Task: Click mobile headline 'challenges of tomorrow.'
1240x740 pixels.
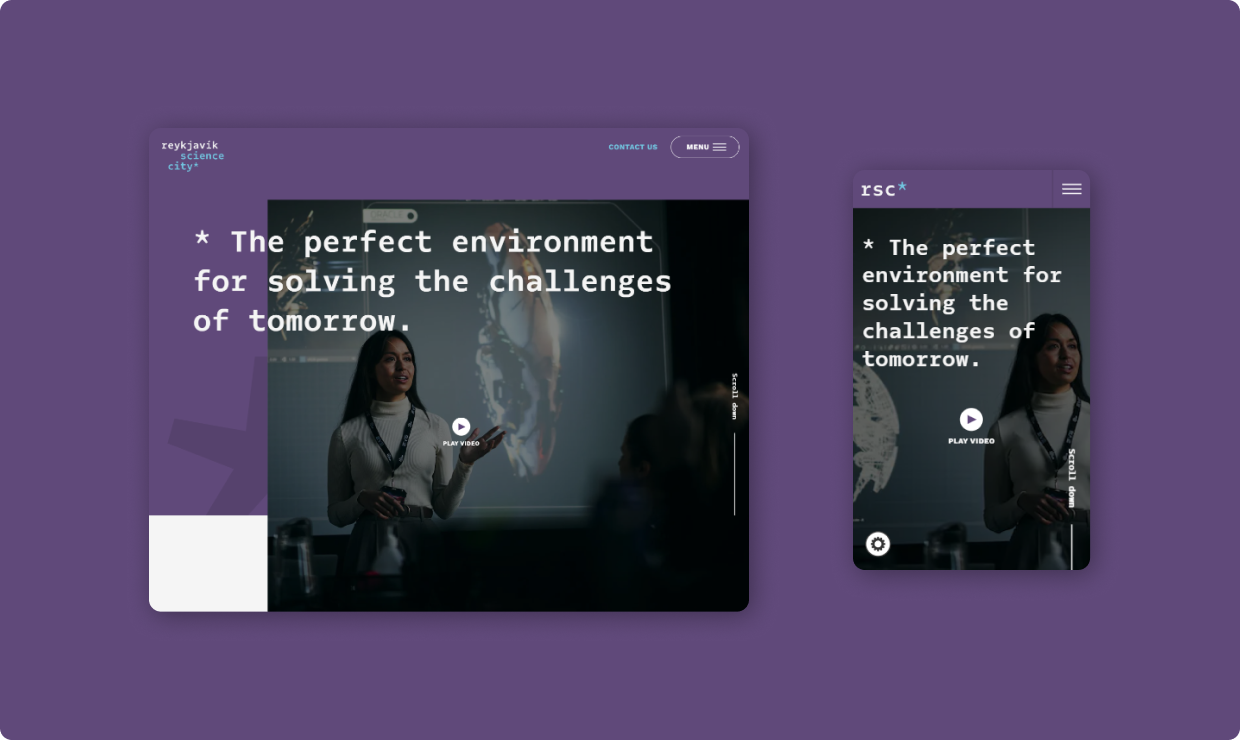Action: pos(948,345)
